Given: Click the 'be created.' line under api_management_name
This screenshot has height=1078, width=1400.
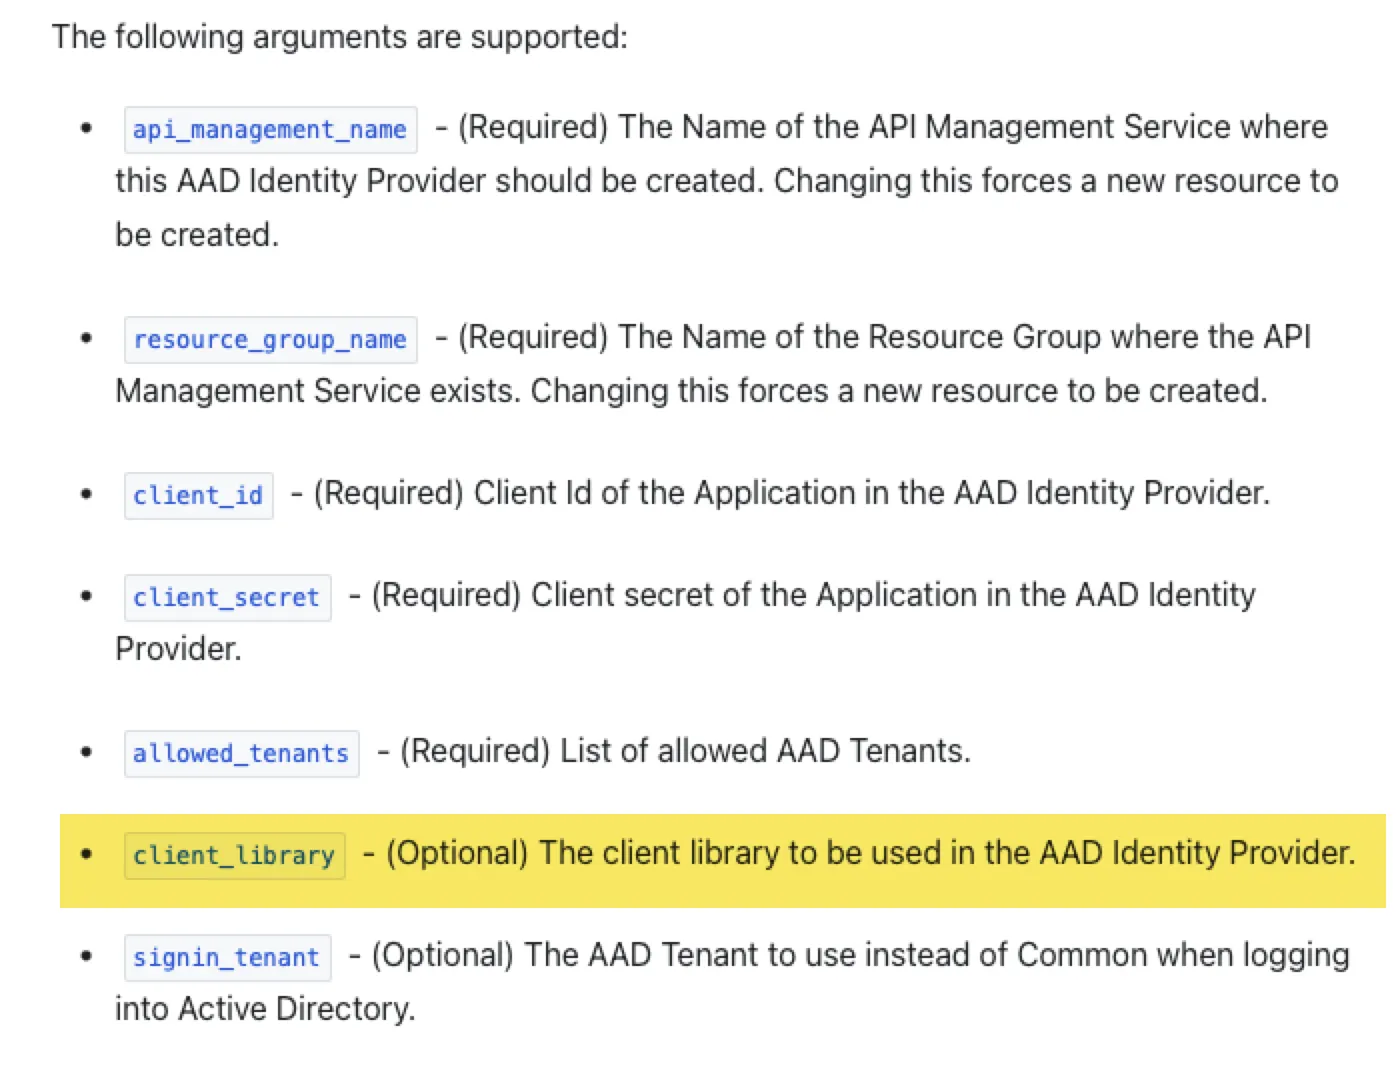Looking at the screenshot, I should (197, 235).
